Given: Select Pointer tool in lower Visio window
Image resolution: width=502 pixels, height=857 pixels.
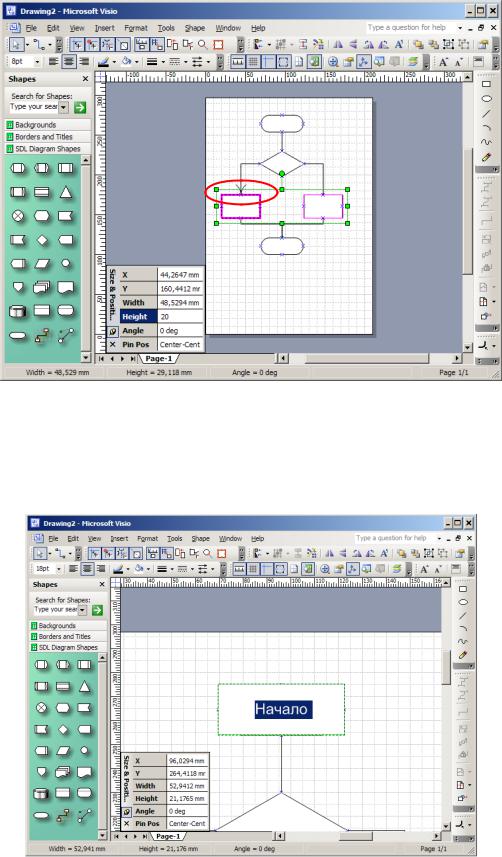Looking at the screenshot, I should (40, 553).
